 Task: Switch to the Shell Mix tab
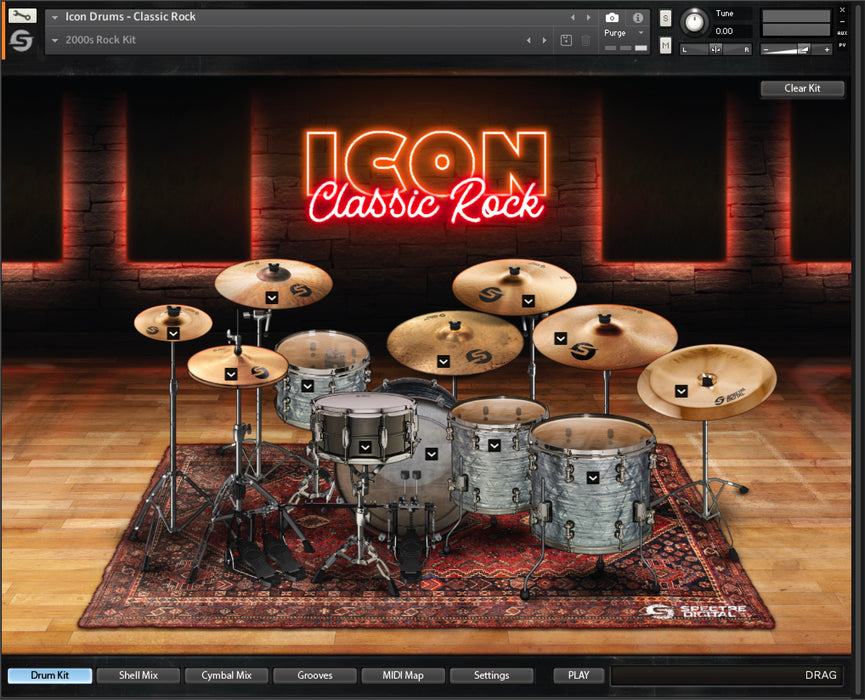coord(138,675)
